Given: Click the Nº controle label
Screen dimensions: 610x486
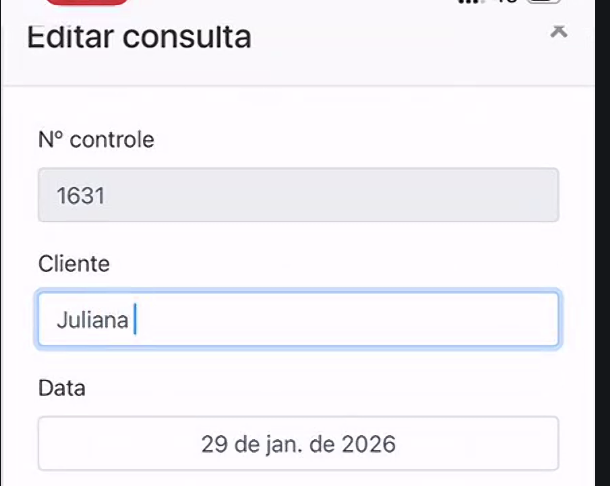Looking at the screenshot, I should coord(96,140).
